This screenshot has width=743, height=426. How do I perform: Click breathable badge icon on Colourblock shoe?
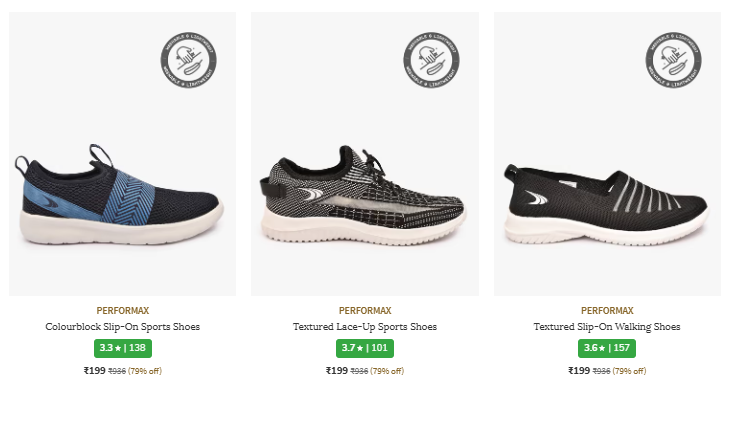pyautogui.click(x=186, y=56)
